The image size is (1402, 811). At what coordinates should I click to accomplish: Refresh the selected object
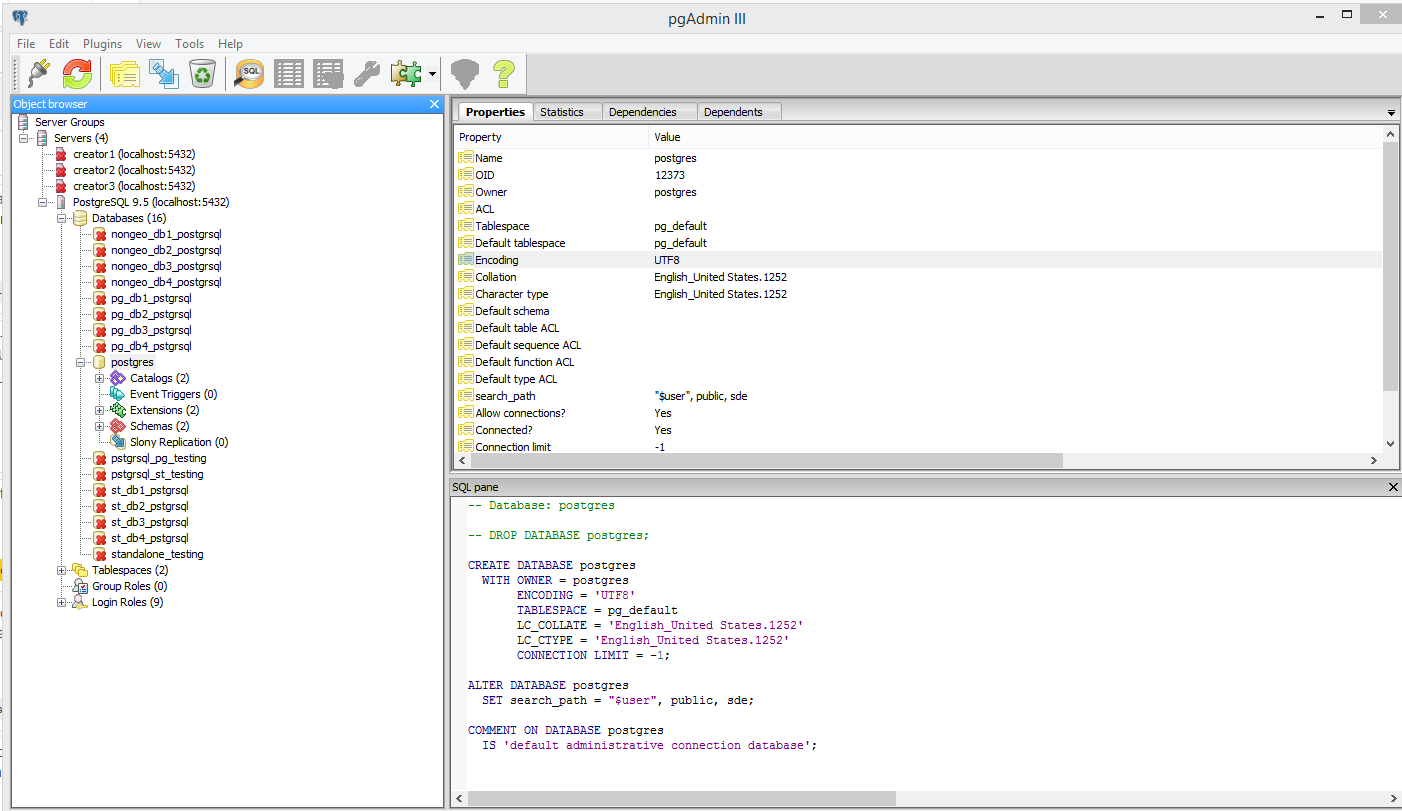tap(77, 74)
